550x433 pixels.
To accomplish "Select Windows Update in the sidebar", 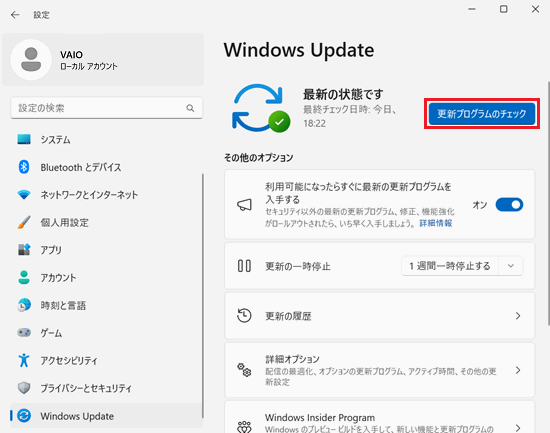I will [x=106, y=416].
